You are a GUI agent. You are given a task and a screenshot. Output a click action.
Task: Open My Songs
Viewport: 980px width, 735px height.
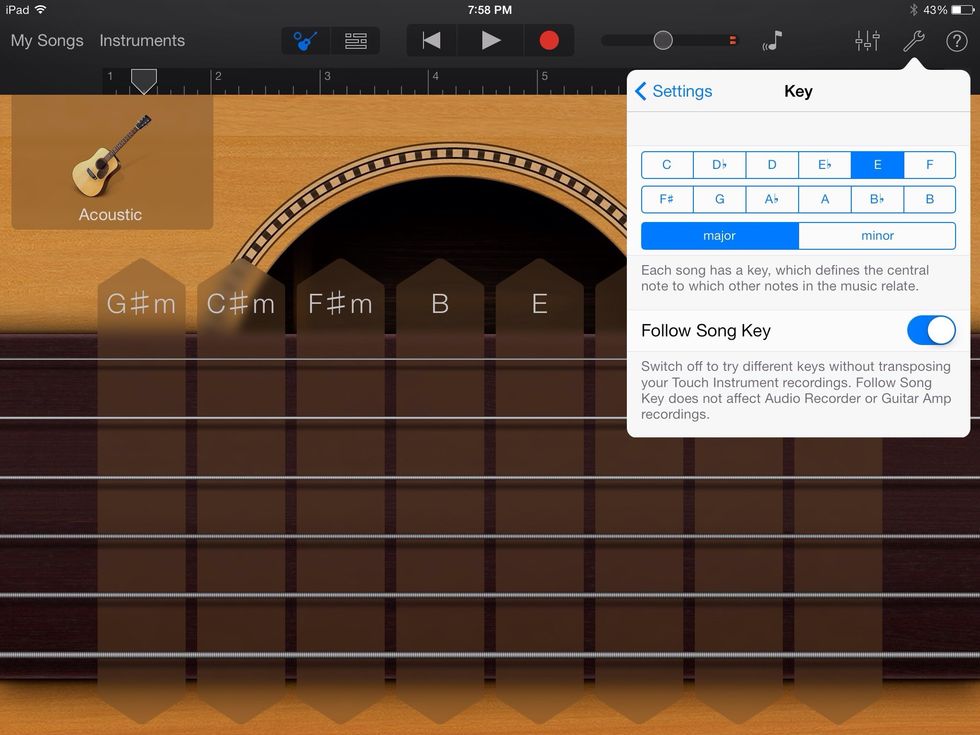point(46,41)
